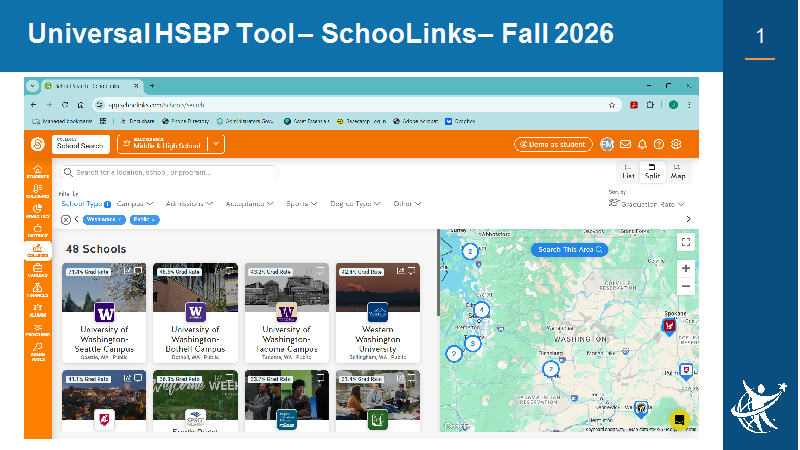Remove the Public filter chip
This screenshot has width=800, height=450.
(x=153, y=220)
